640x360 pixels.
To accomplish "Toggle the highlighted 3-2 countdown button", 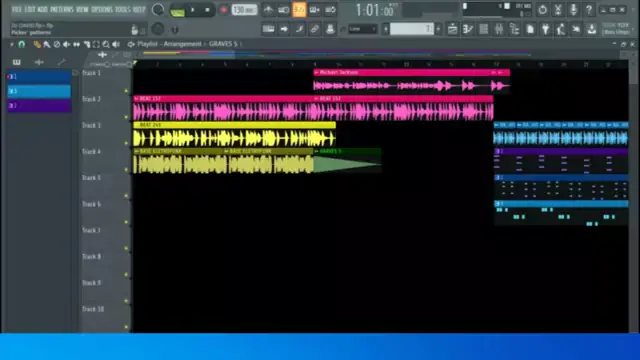I will click(x=299, y=10).
